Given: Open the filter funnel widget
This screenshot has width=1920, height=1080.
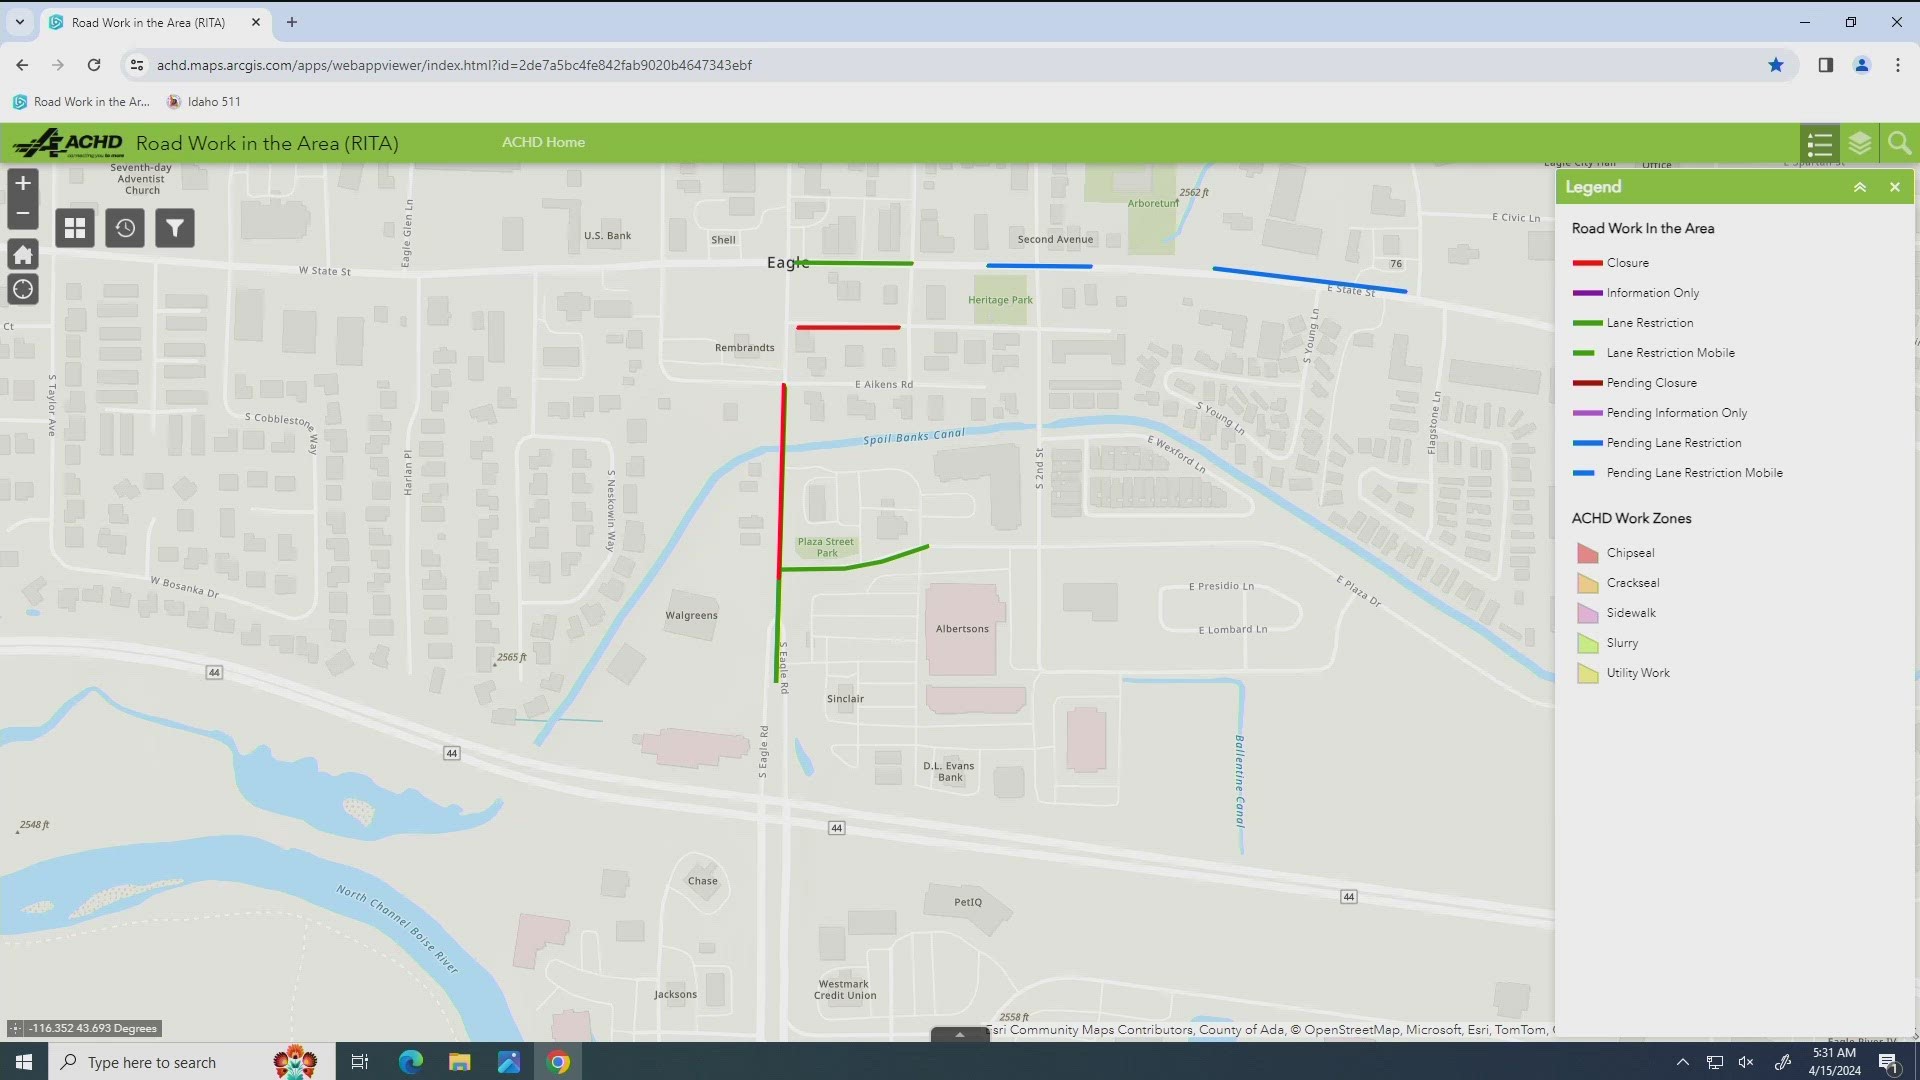Looking at the screenshot, I should pyautogui.click(x=175, y=228).
